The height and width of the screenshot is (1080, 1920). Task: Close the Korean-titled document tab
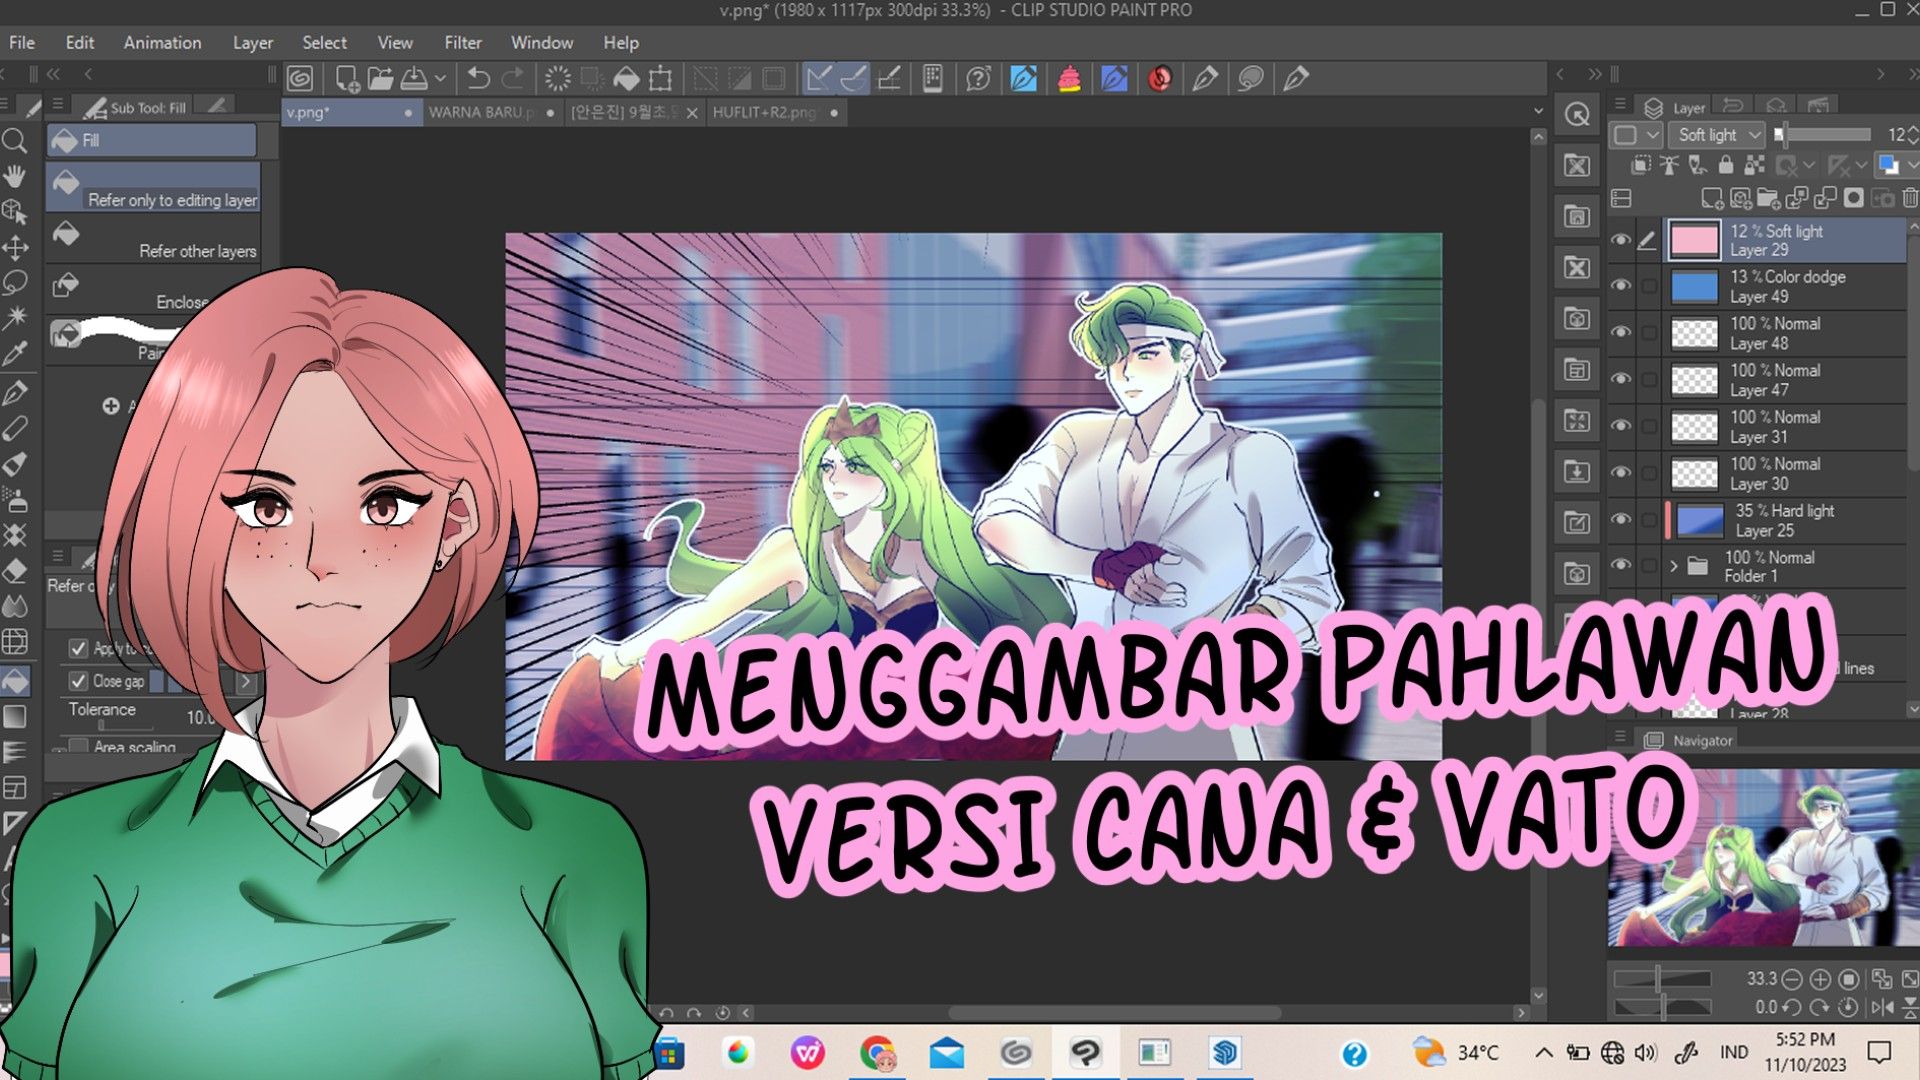[692, 113]
